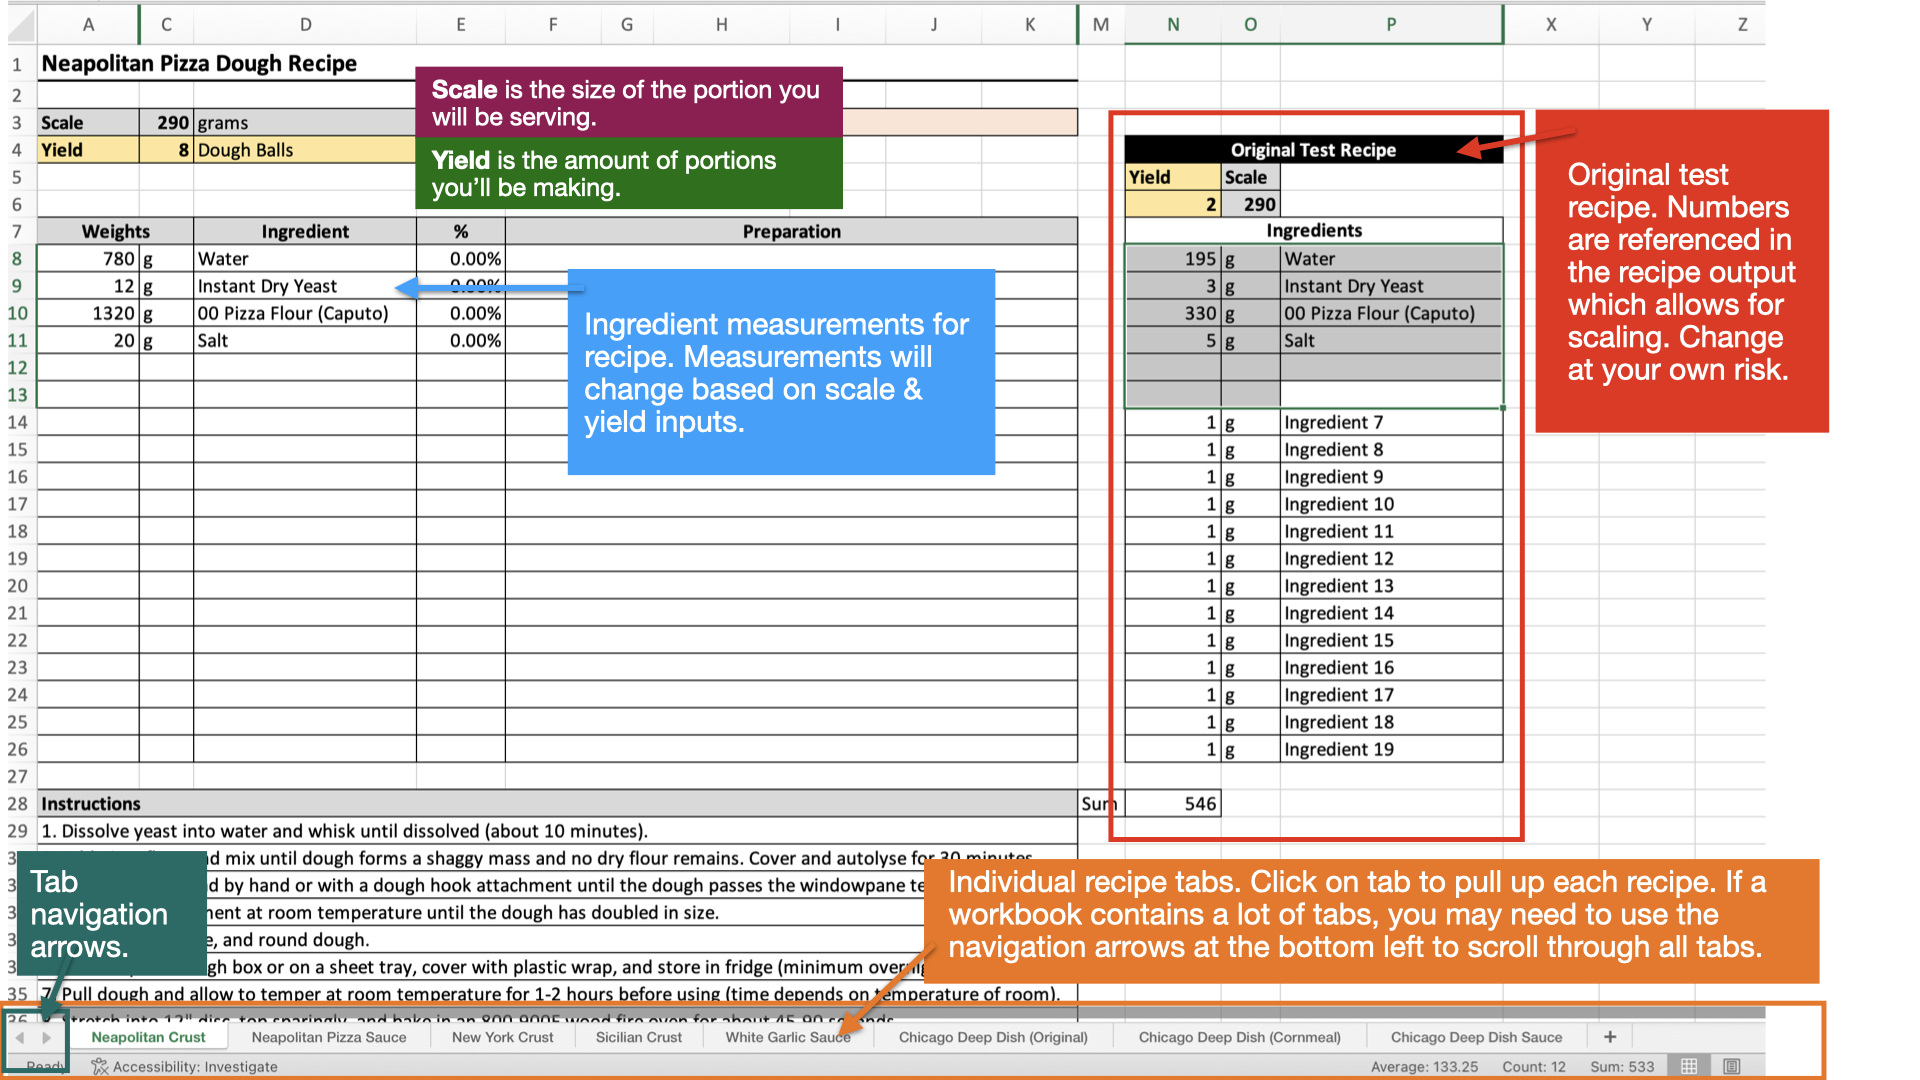Switch to Normal view in the status bar
This screenshot has height=1080, width=1920.
(1689, 1066)
